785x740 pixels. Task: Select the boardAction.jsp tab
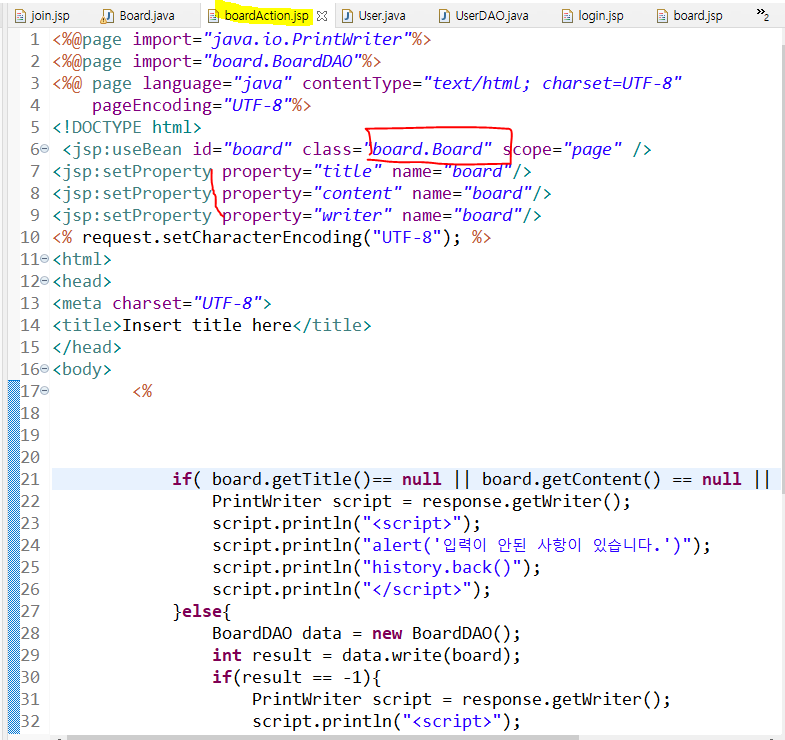coord(266,16)
